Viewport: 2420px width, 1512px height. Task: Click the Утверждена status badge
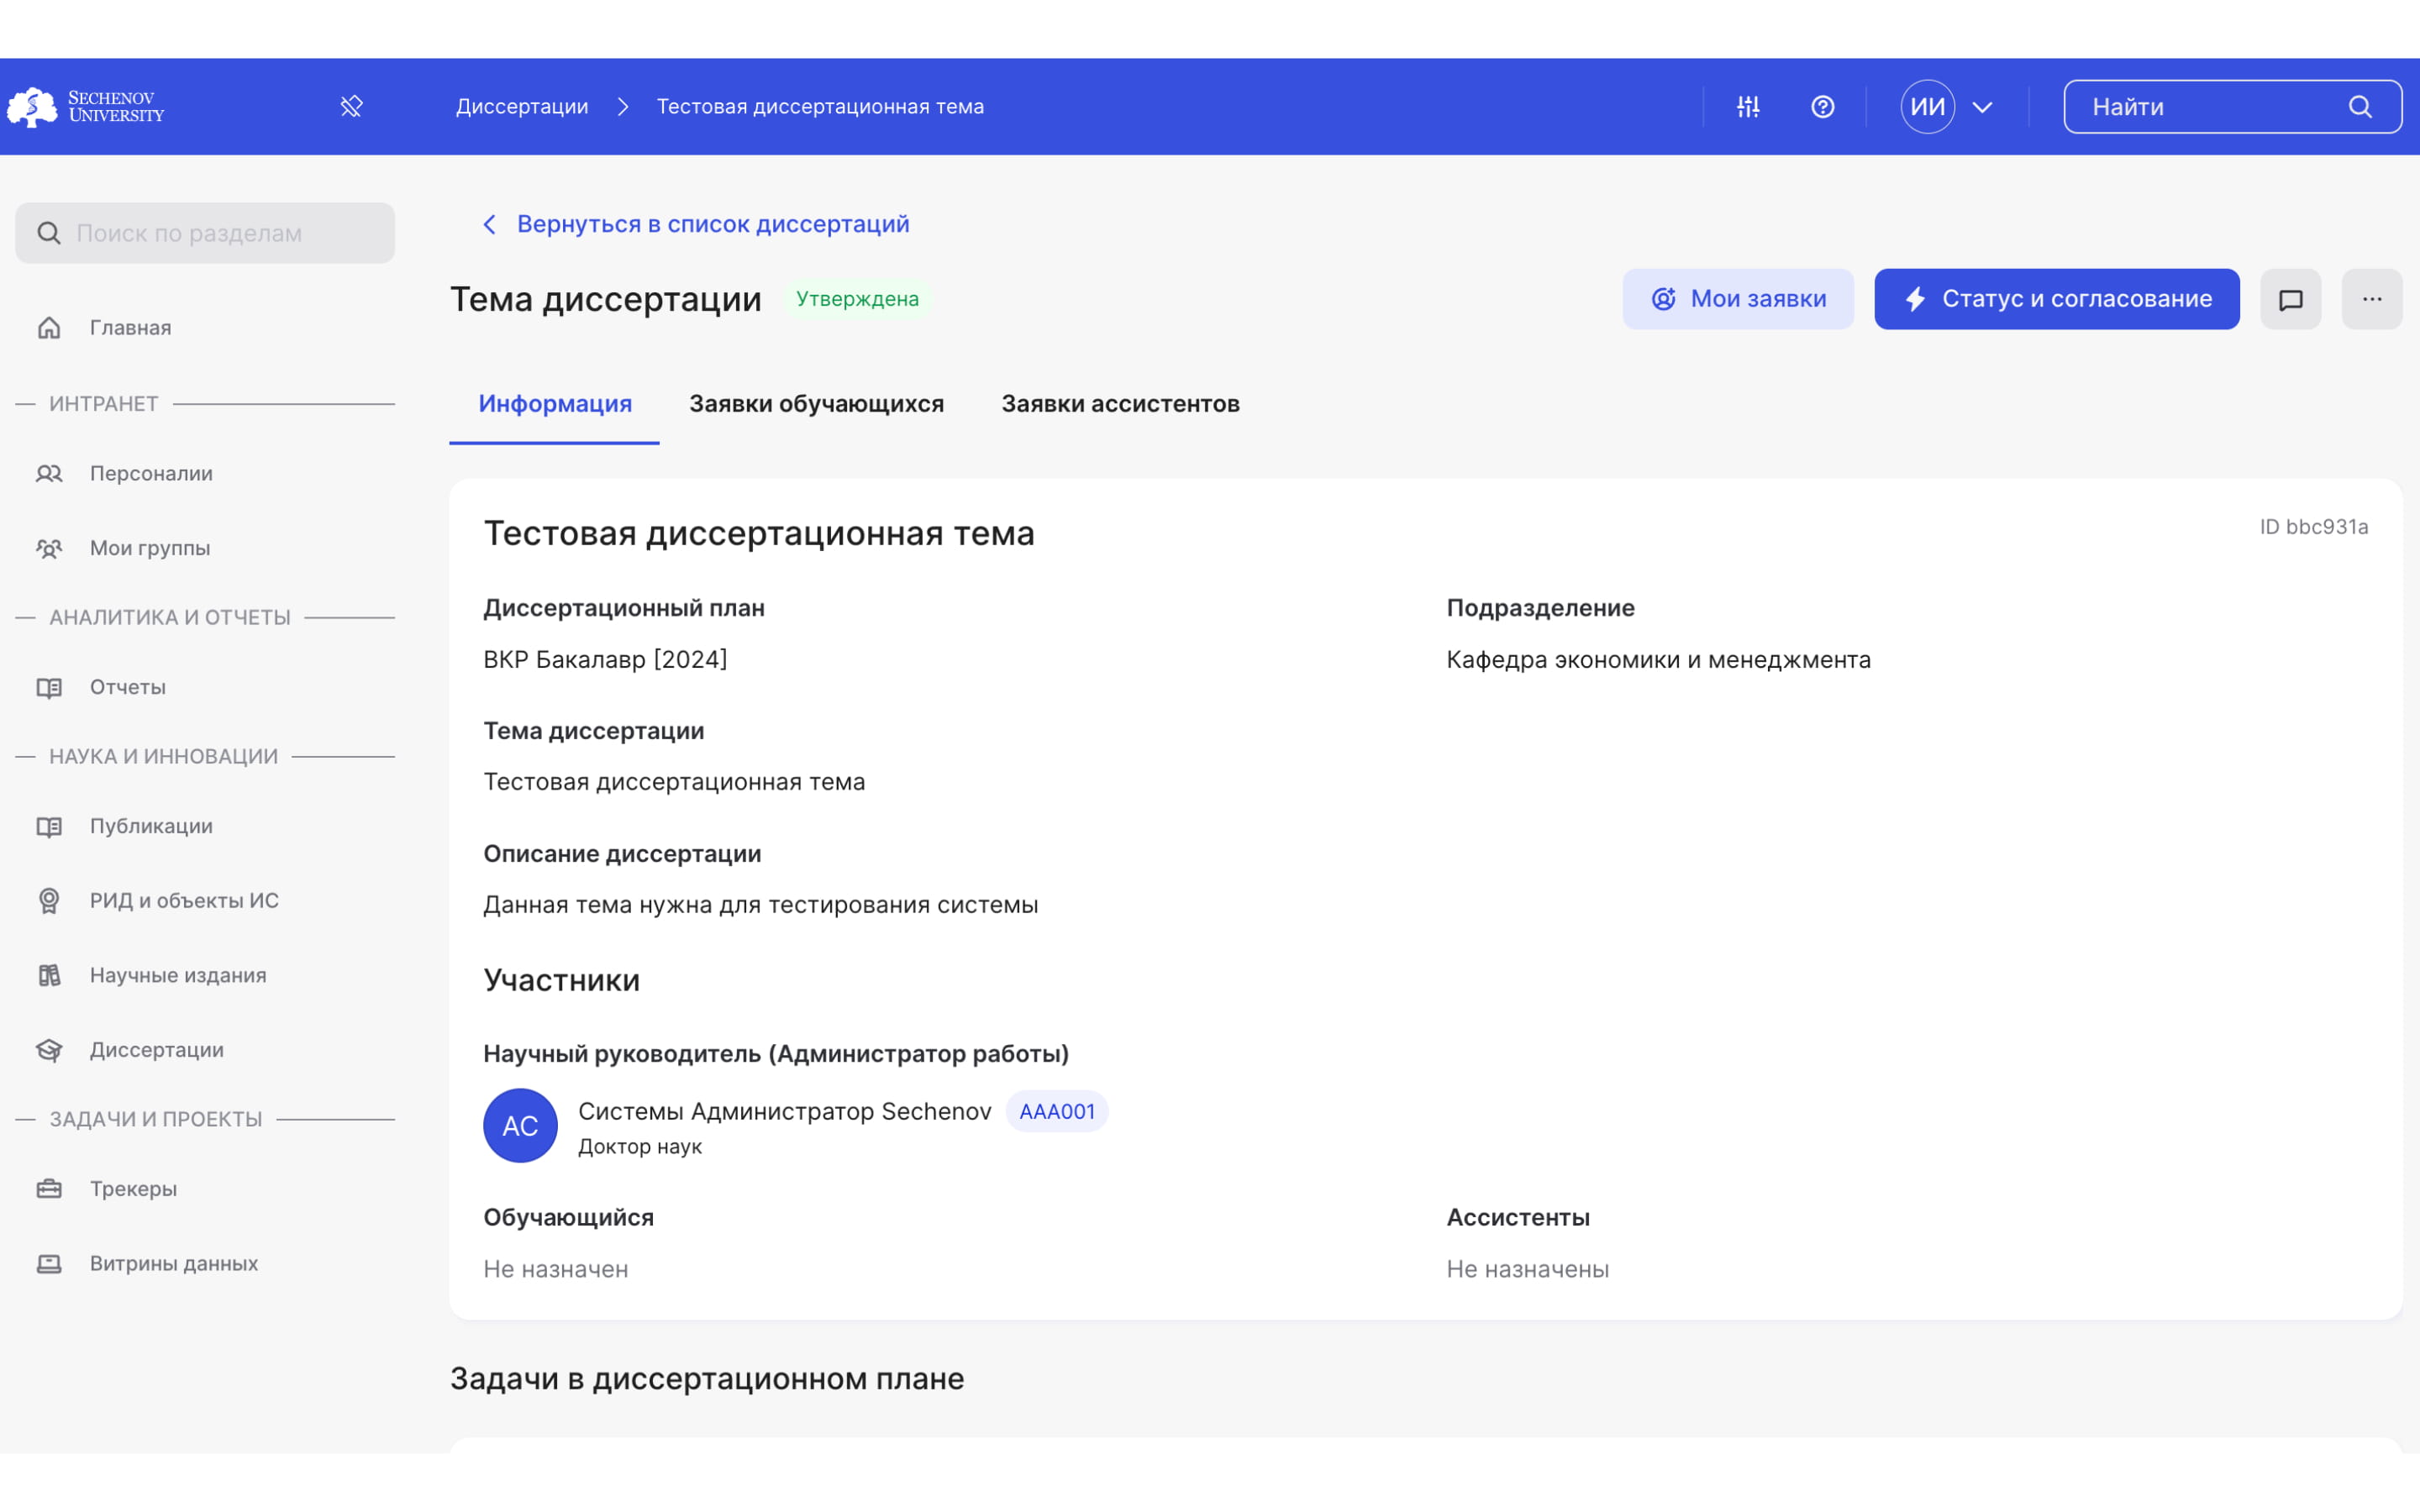[x=857, y=299]
